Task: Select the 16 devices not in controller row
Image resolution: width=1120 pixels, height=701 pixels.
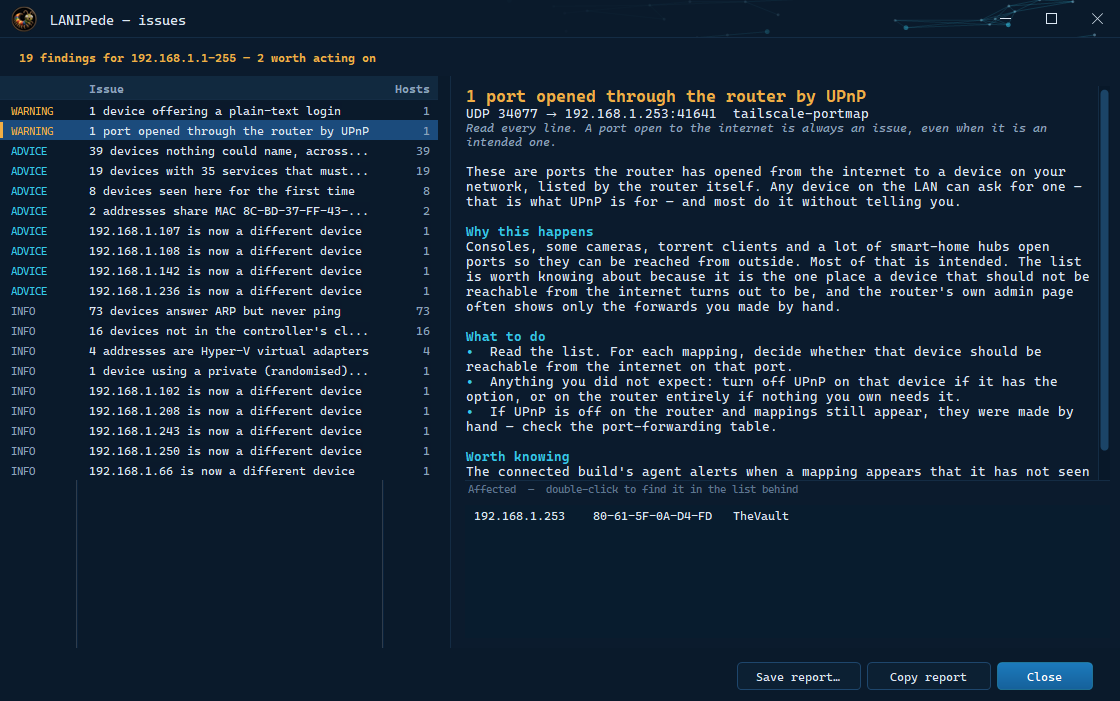Action: [219, 331]
